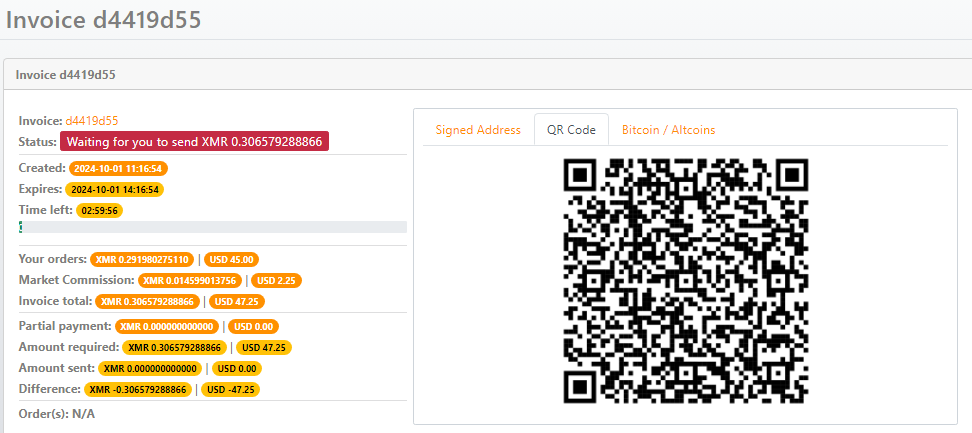Viewport: 972px width, 433px height.
Task: Click the red waiting status badge
Action: tap(195, 142)
